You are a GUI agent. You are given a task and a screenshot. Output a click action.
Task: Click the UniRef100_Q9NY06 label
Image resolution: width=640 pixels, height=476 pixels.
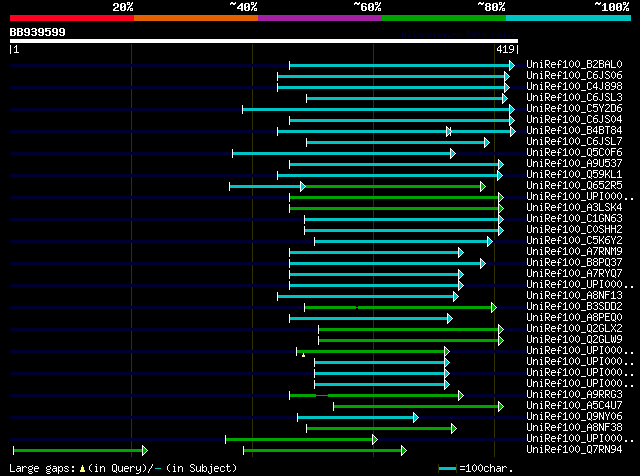point(574,417)
